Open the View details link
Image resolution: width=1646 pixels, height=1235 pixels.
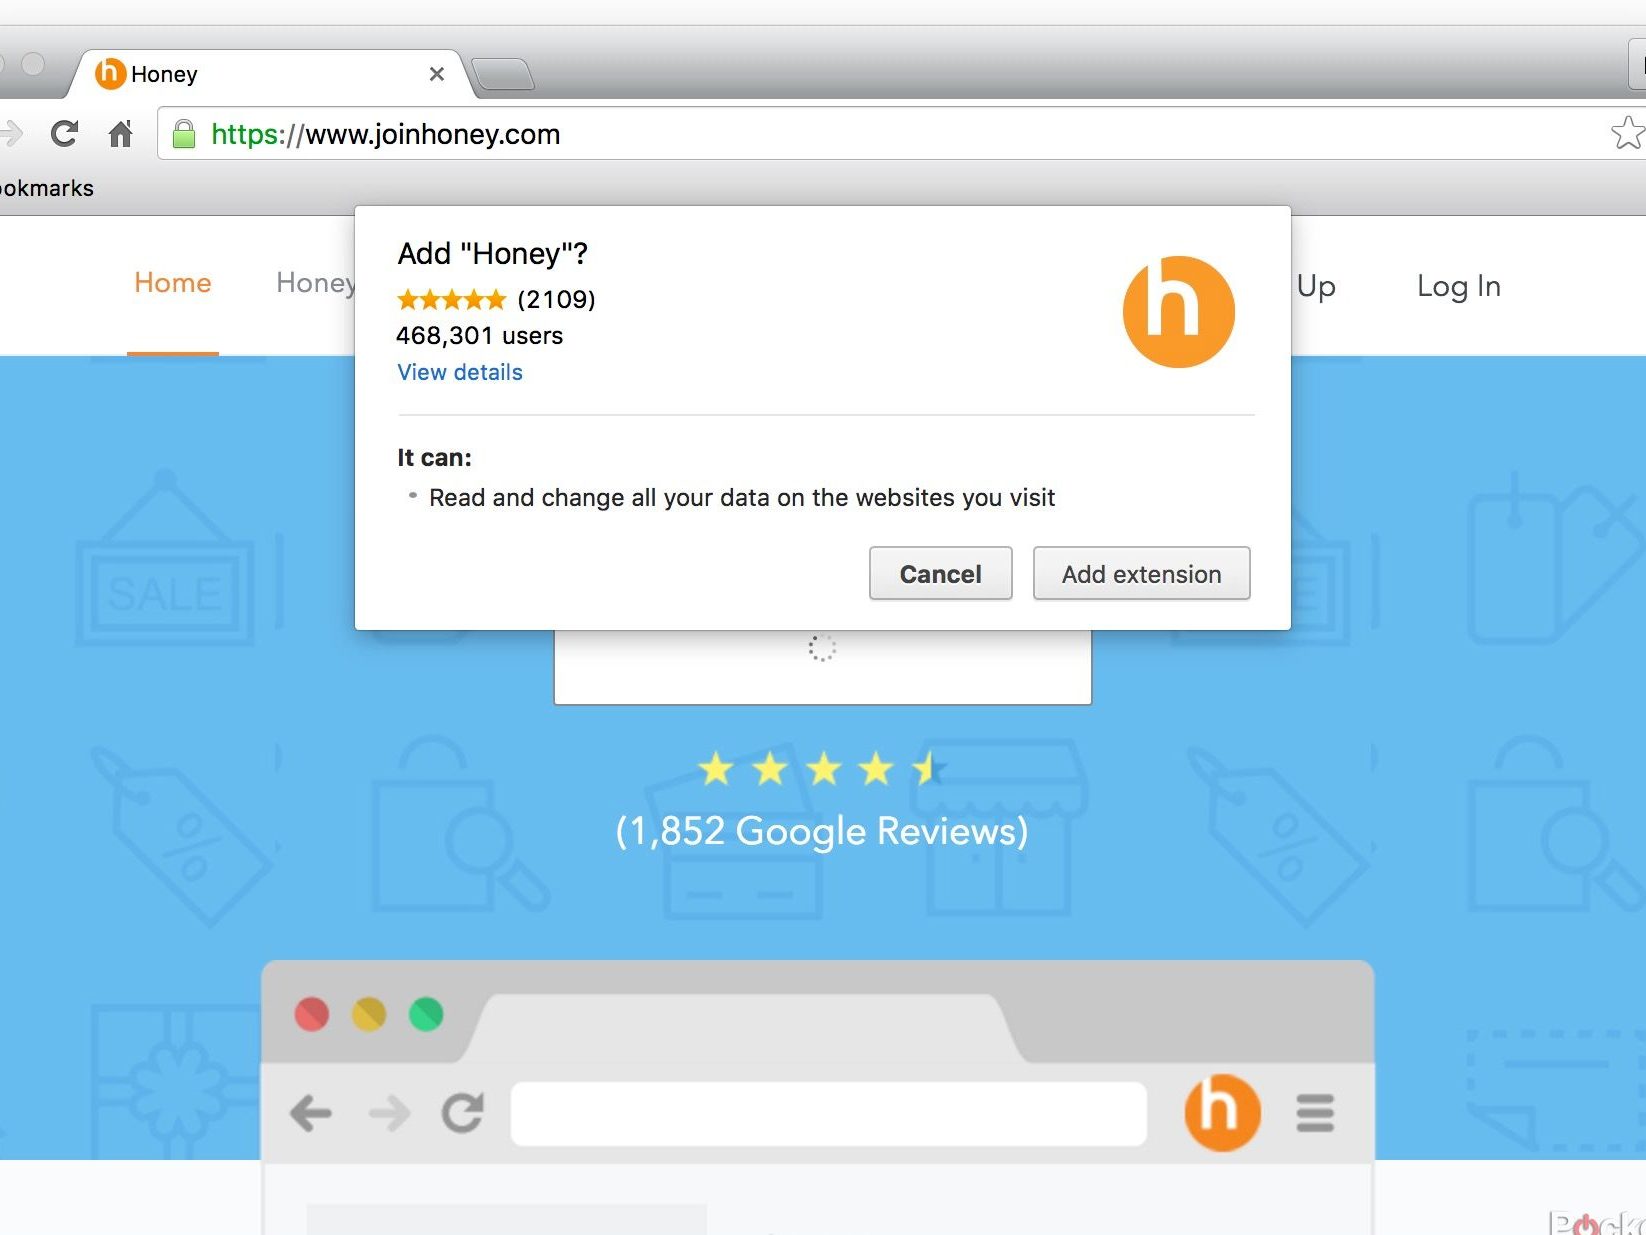click(x=460, y=372)
